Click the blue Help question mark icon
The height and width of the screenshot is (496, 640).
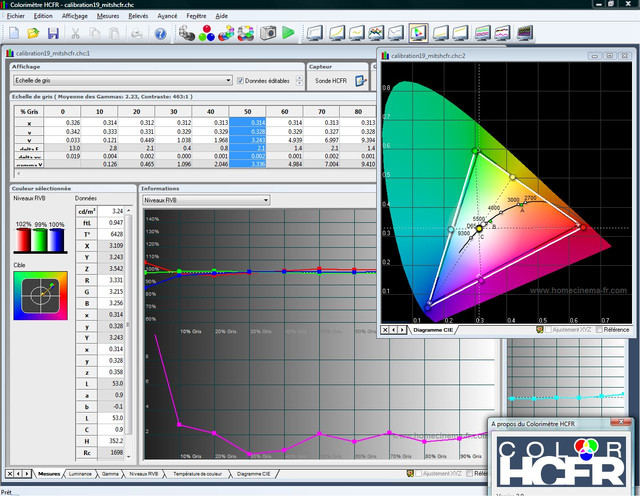(160, 33)
